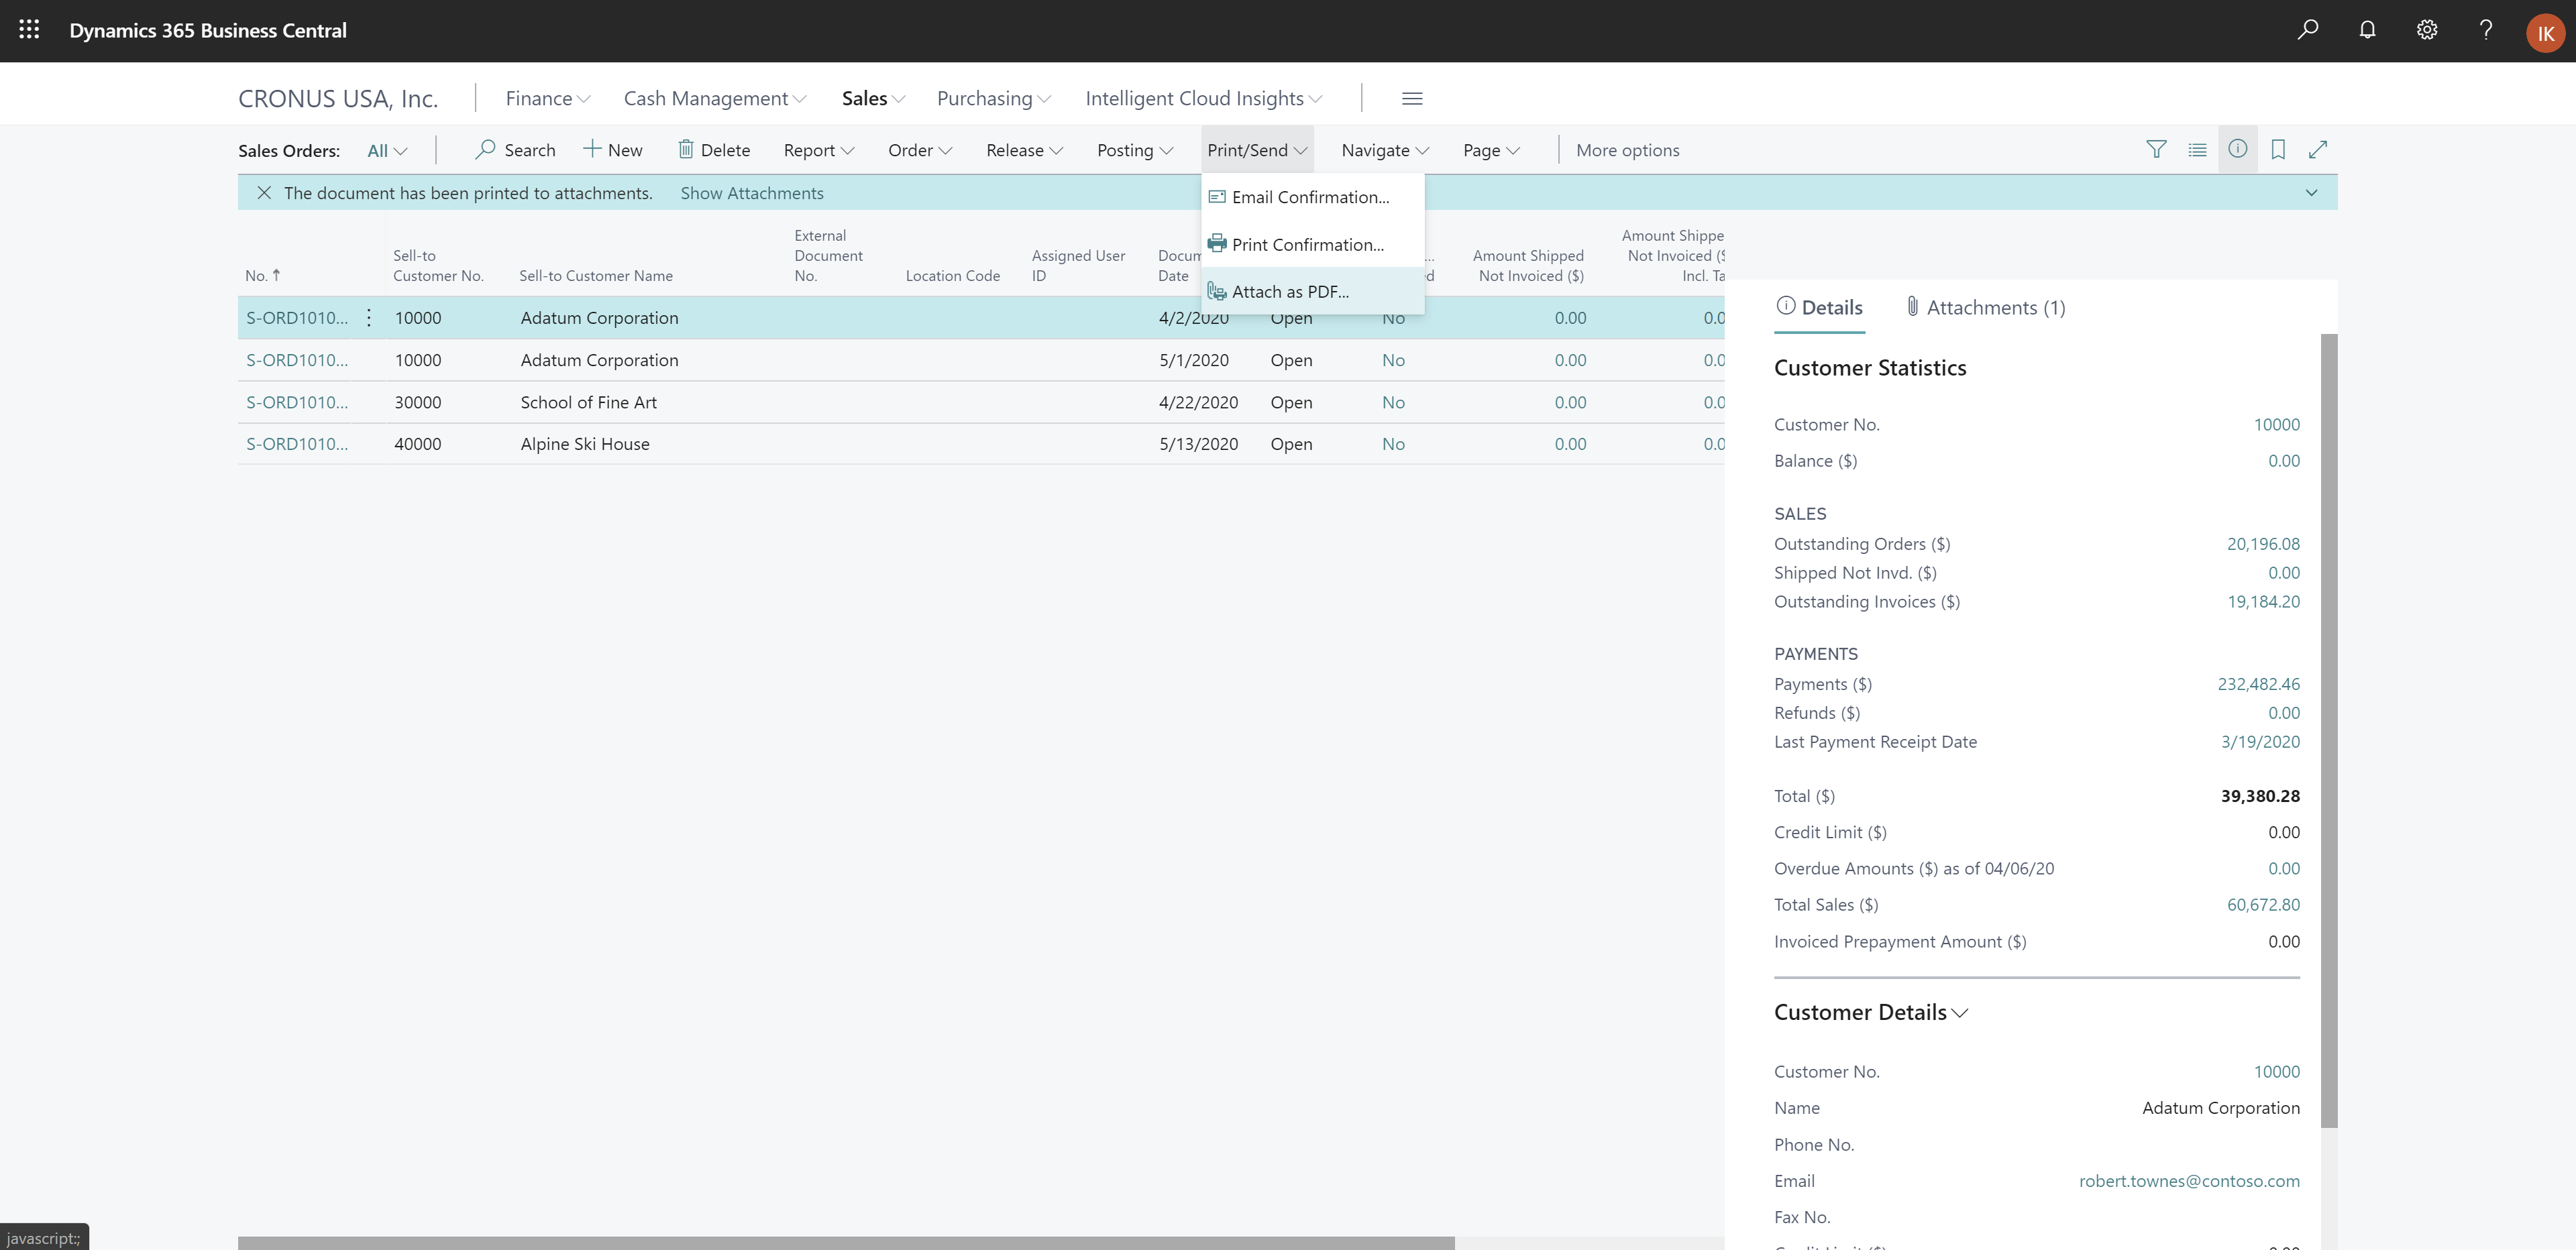Select the Details tab
This screenshot has width=2576, height=1250.
[x=1819, y=307]
